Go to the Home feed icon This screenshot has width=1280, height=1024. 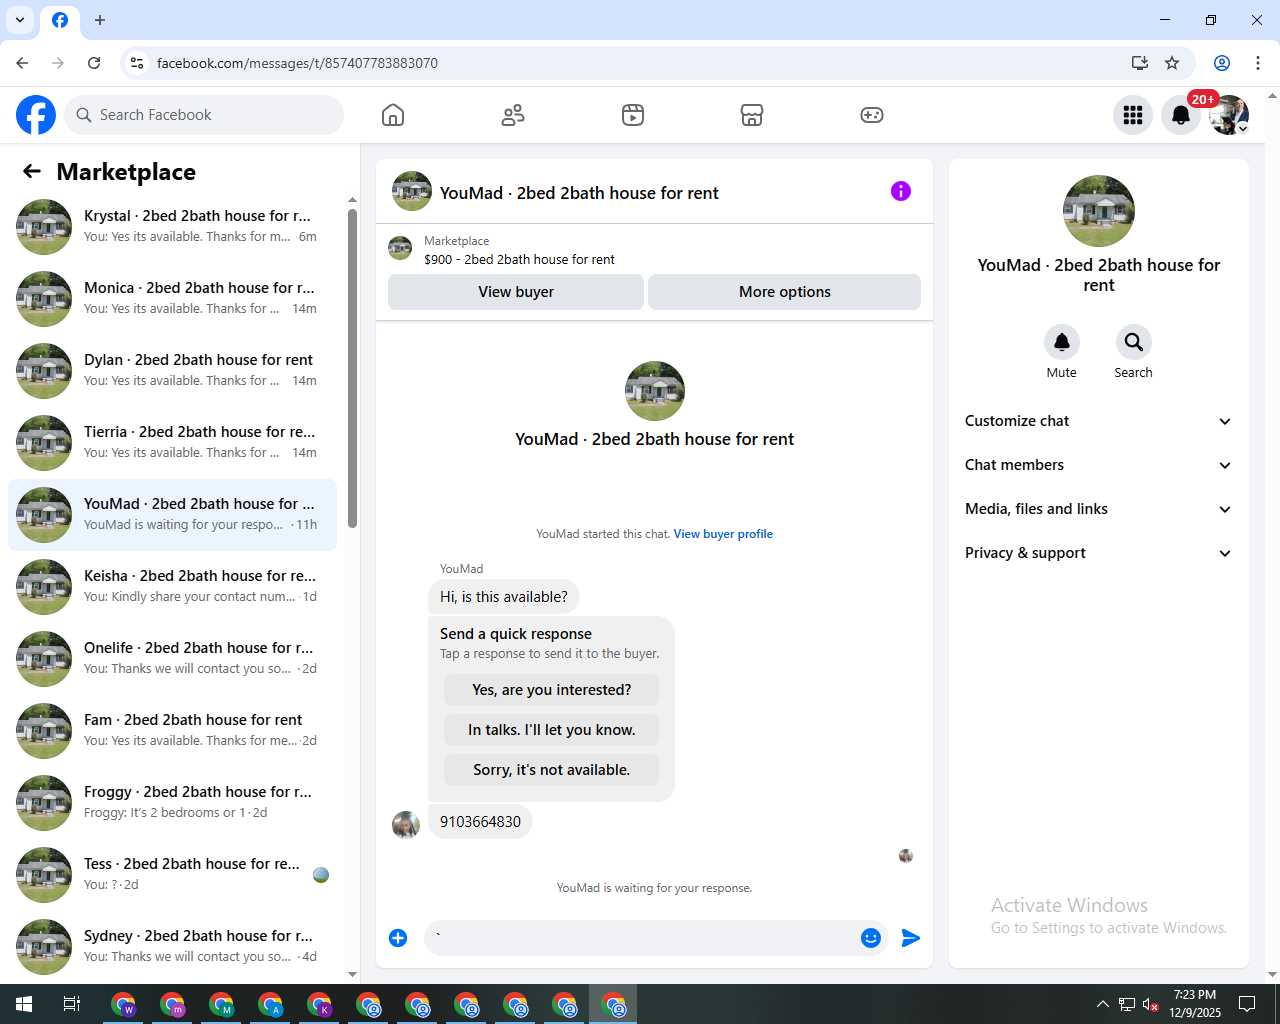point(393,115)
